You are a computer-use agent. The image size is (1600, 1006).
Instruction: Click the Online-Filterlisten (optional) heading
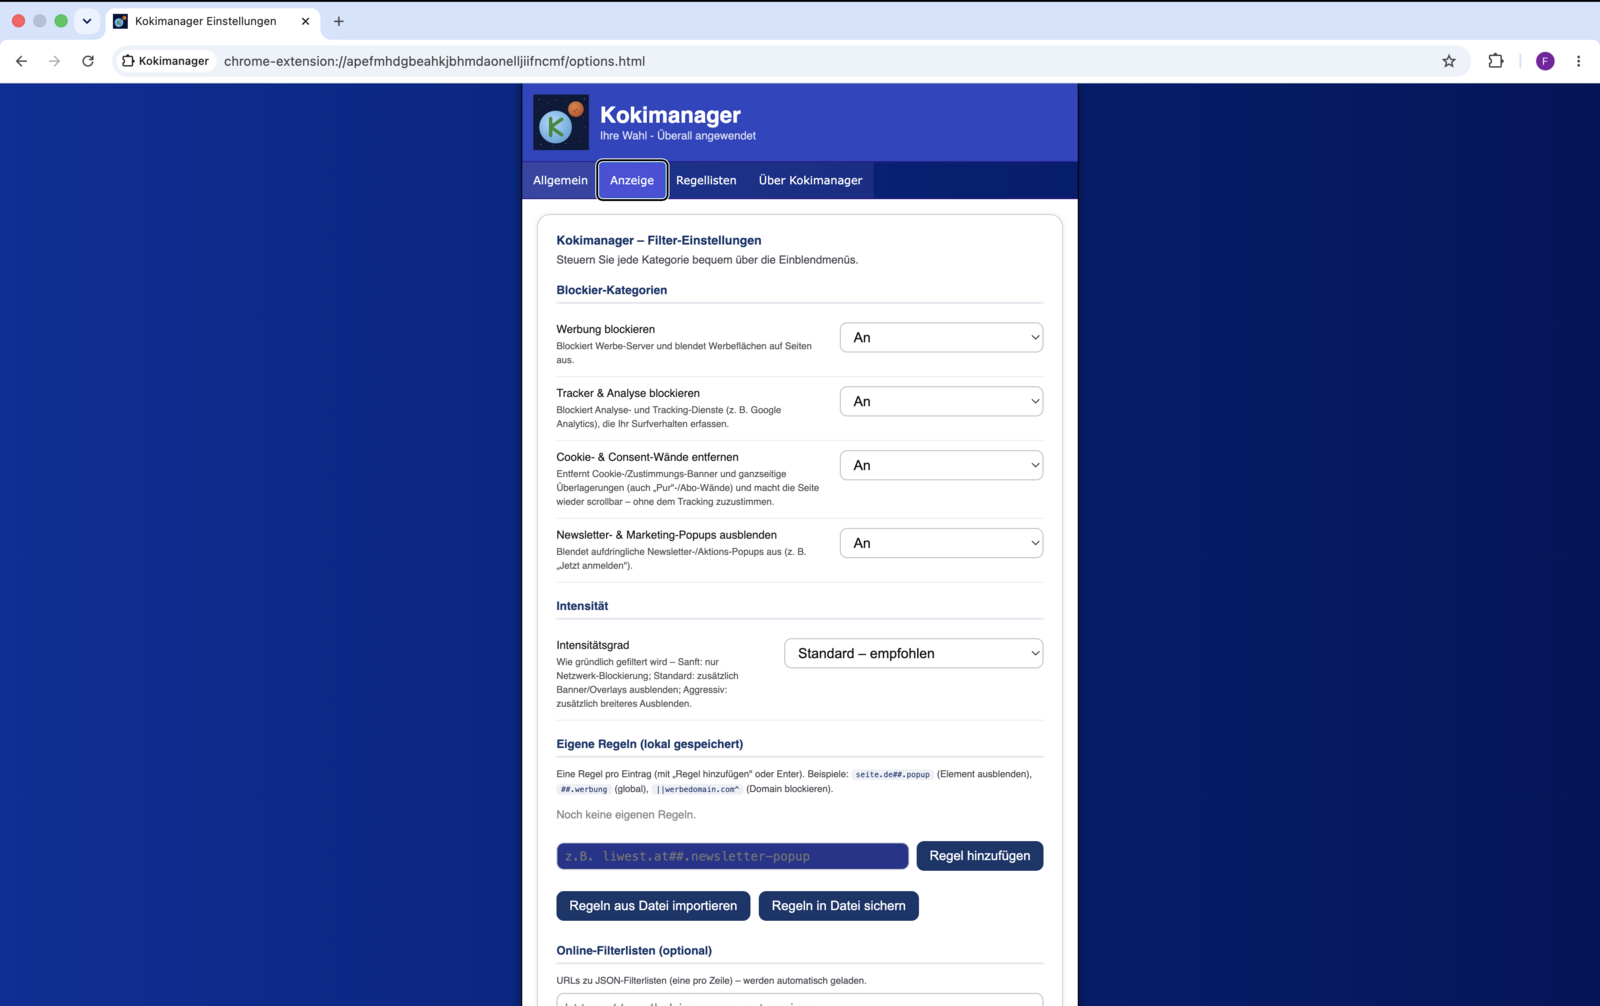pyautogui.click(x=634, y=950)
